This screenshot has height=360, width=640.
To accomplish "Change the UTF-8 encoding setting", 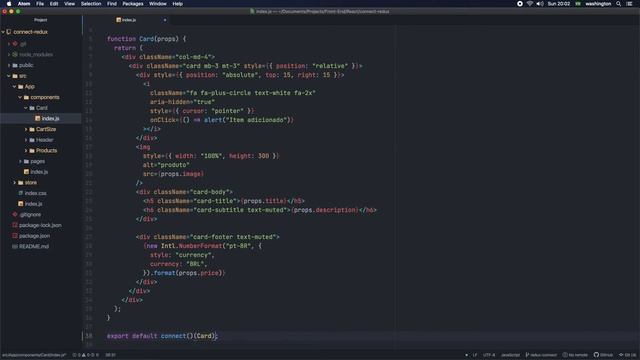I will [x=489, y=355].
